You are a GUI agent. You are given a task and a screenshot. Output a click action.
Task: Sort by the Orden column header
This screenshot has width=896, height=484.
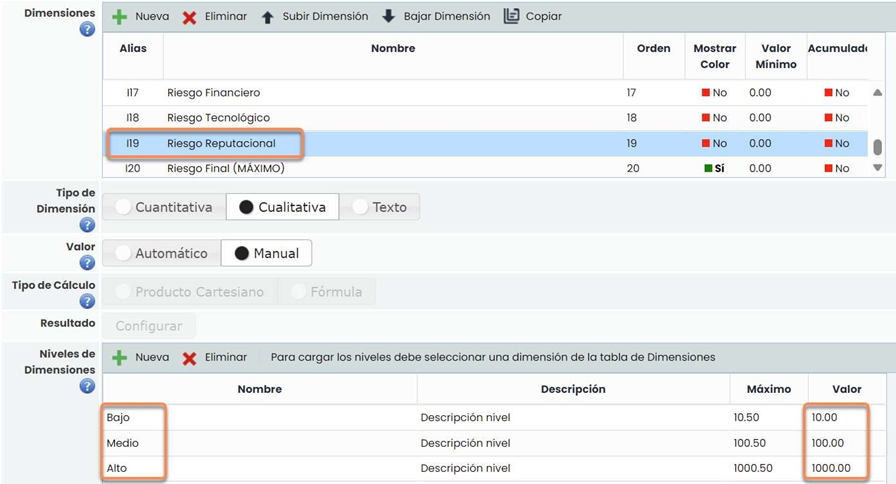(x=653, y=49)
